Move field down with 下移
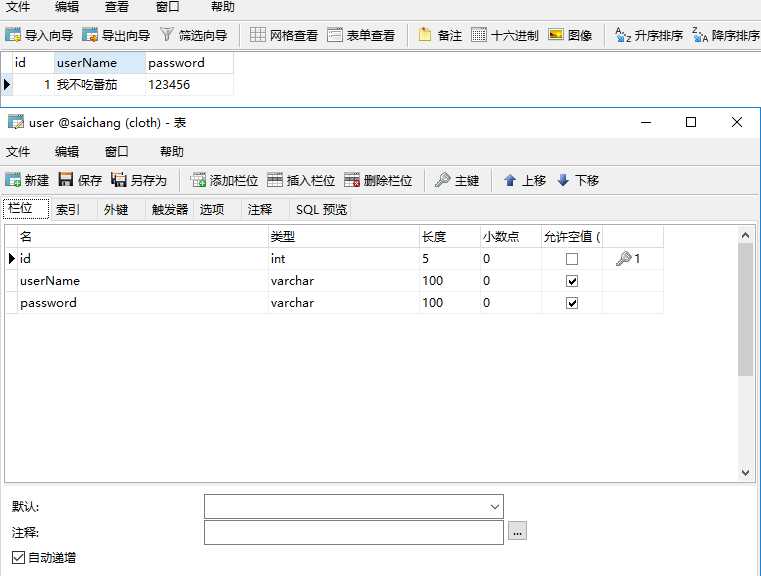 [578, 180]
